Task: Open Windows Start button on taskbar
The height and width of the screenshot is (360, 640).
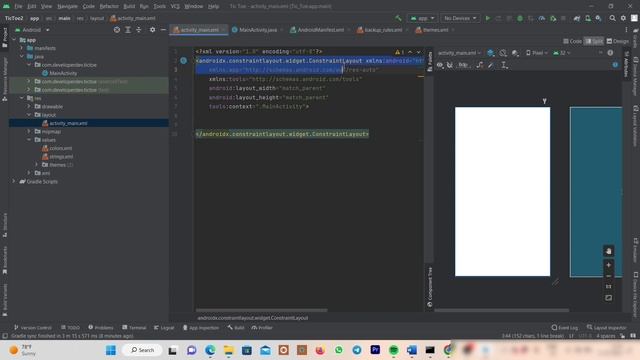Action: (x=111, y=350)
